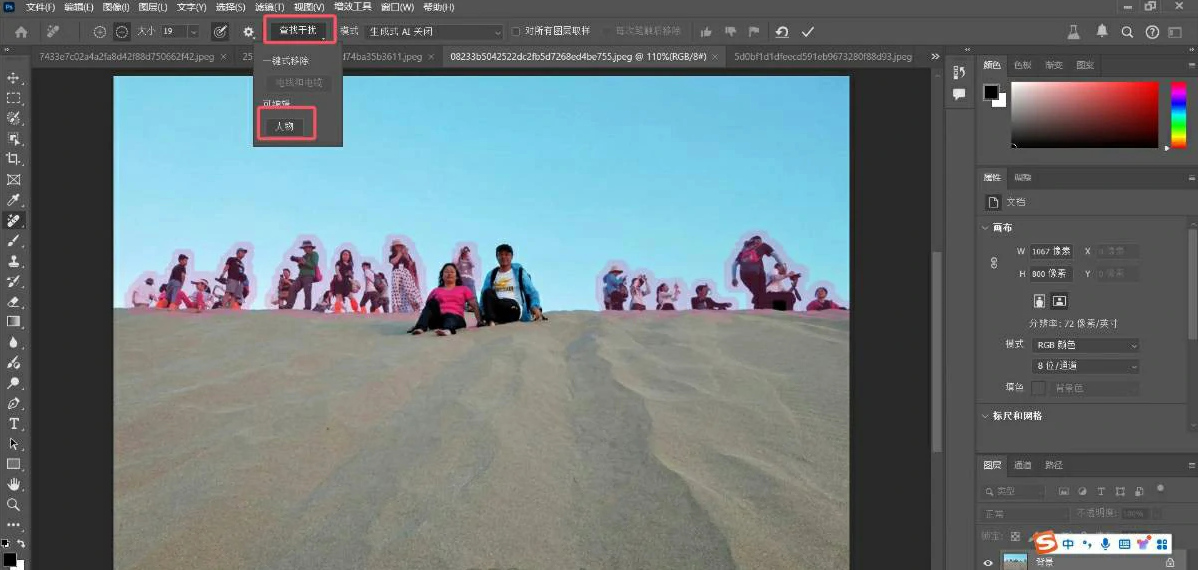
Task: Open the RGB 颜色 mode dropdown
Action: tap(1086, 345)
